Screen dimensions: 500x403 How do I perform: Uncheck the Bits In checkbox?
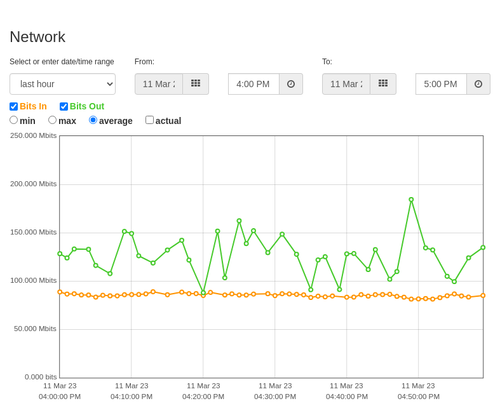tap(14, 106)
